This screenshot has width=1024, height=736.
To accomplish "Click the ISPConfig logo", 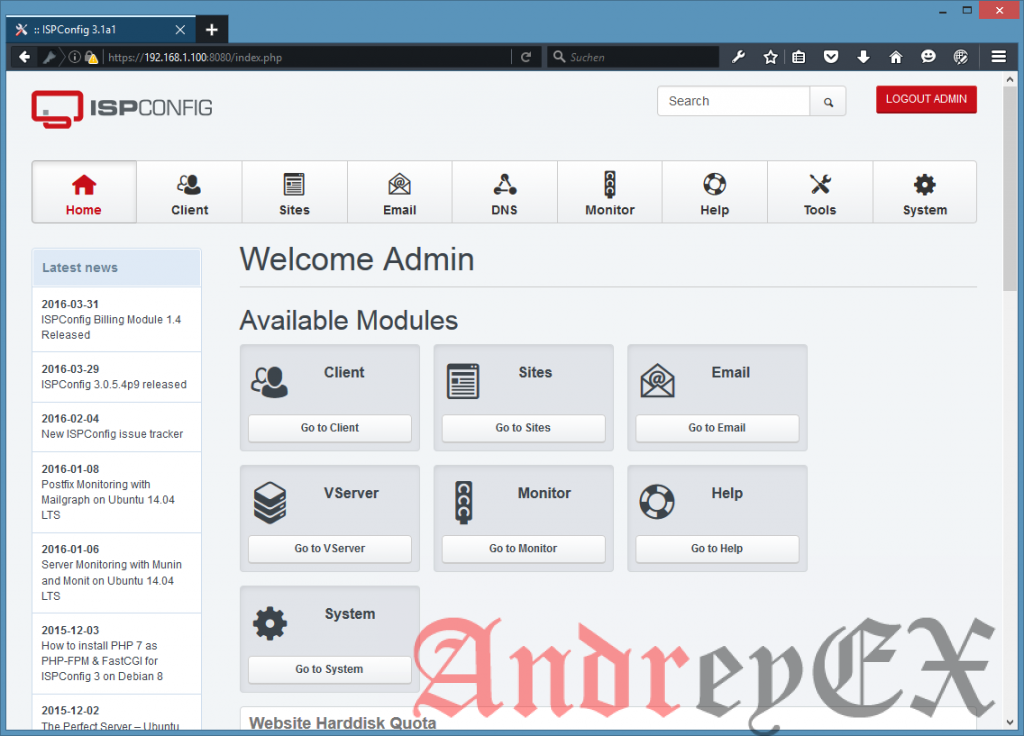I will pyautogui.click(x=122, y=108).
